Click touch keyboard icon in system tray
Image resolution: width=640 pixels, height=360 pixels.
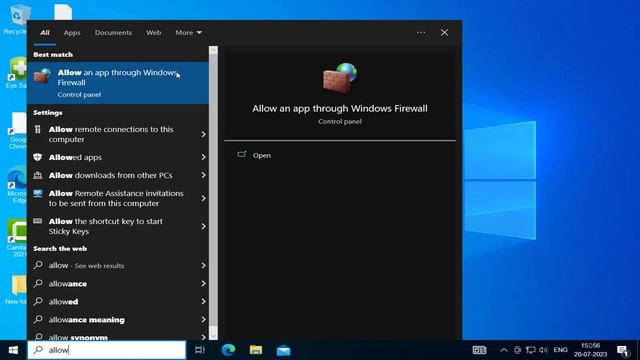click(x=480, y=350)
